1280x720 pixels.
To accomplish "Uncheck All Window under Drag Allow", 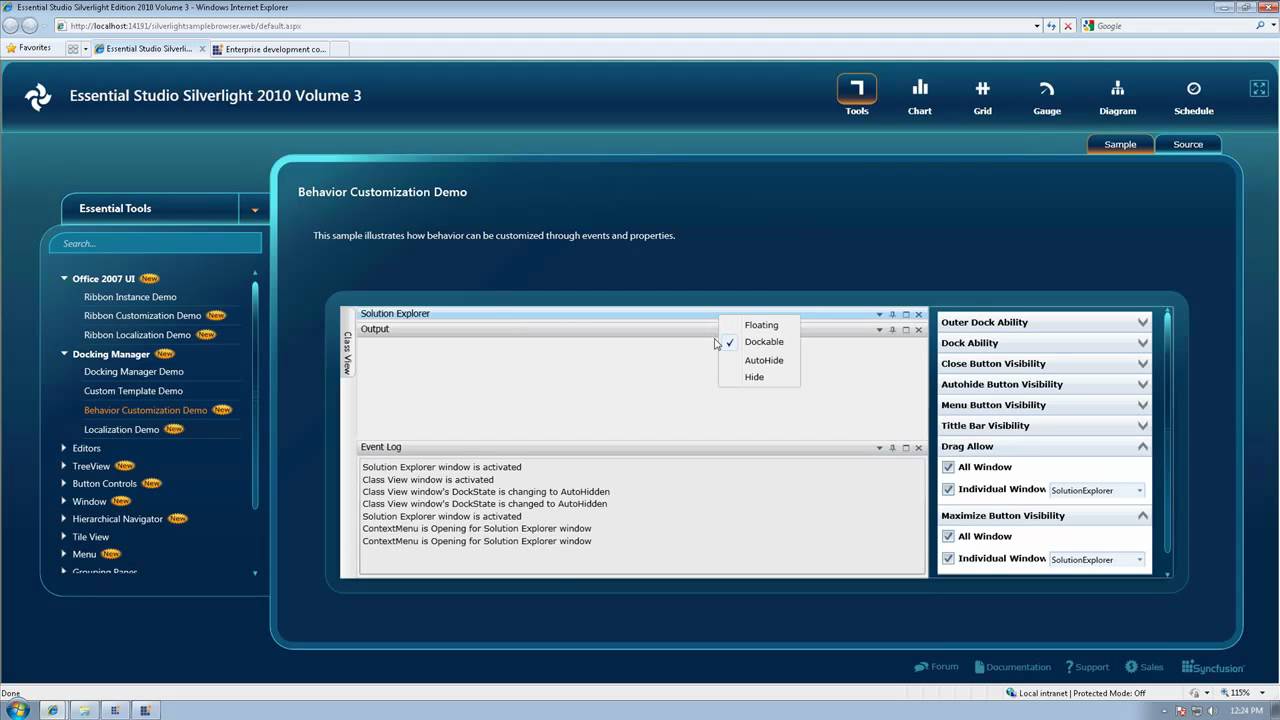I will [948, 467].
